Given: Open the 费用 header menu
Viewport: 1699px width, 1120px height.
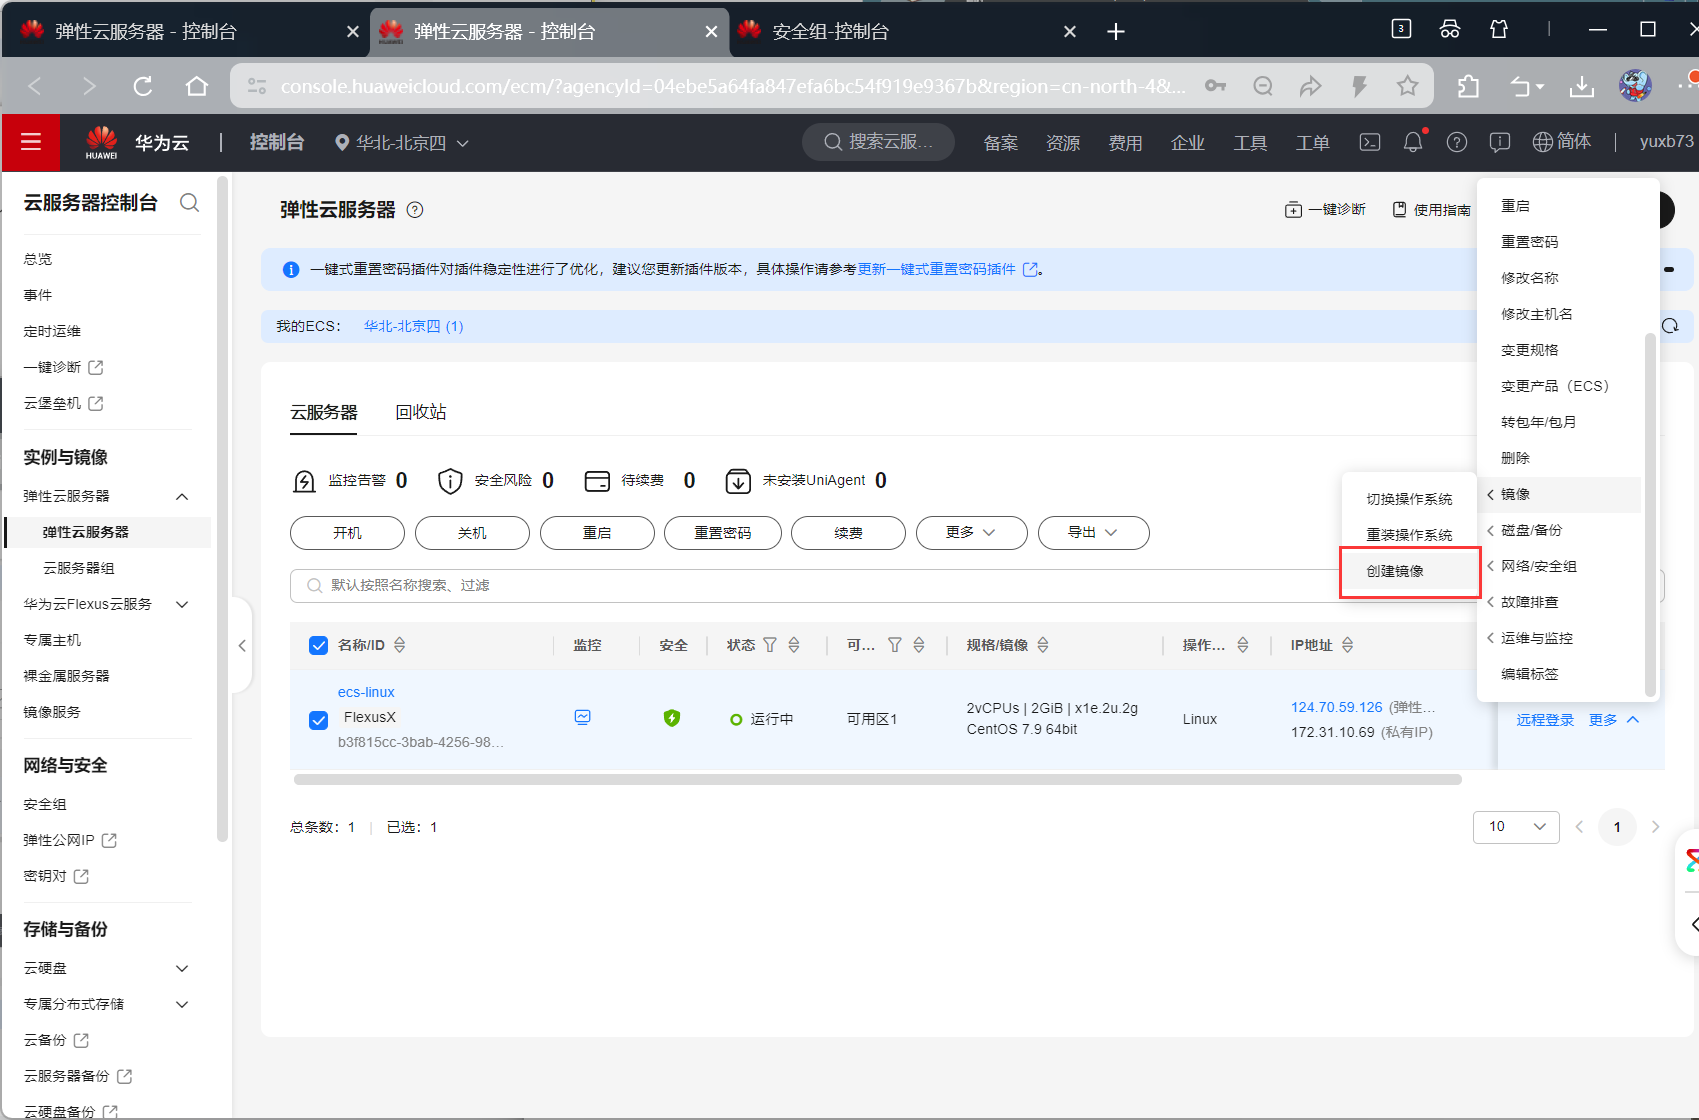Looking at the screenshot, I should pos(1125,143).
